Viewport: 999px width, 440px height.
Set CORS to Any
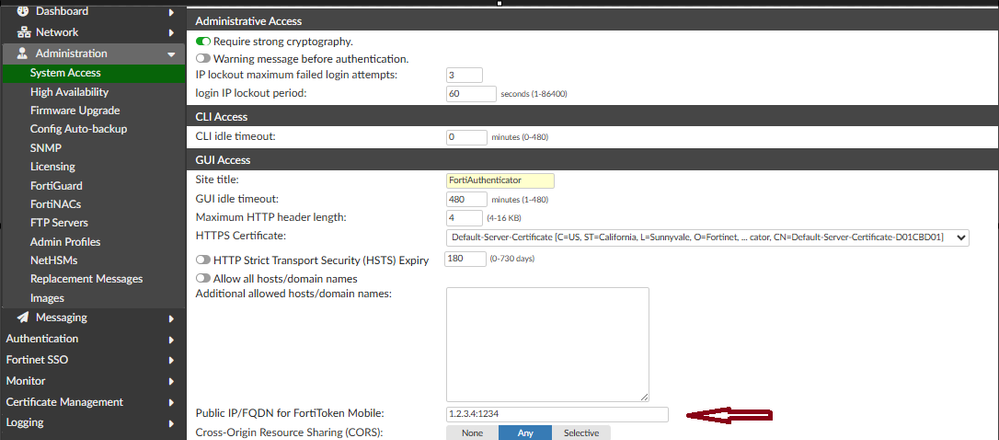point(525,433)
